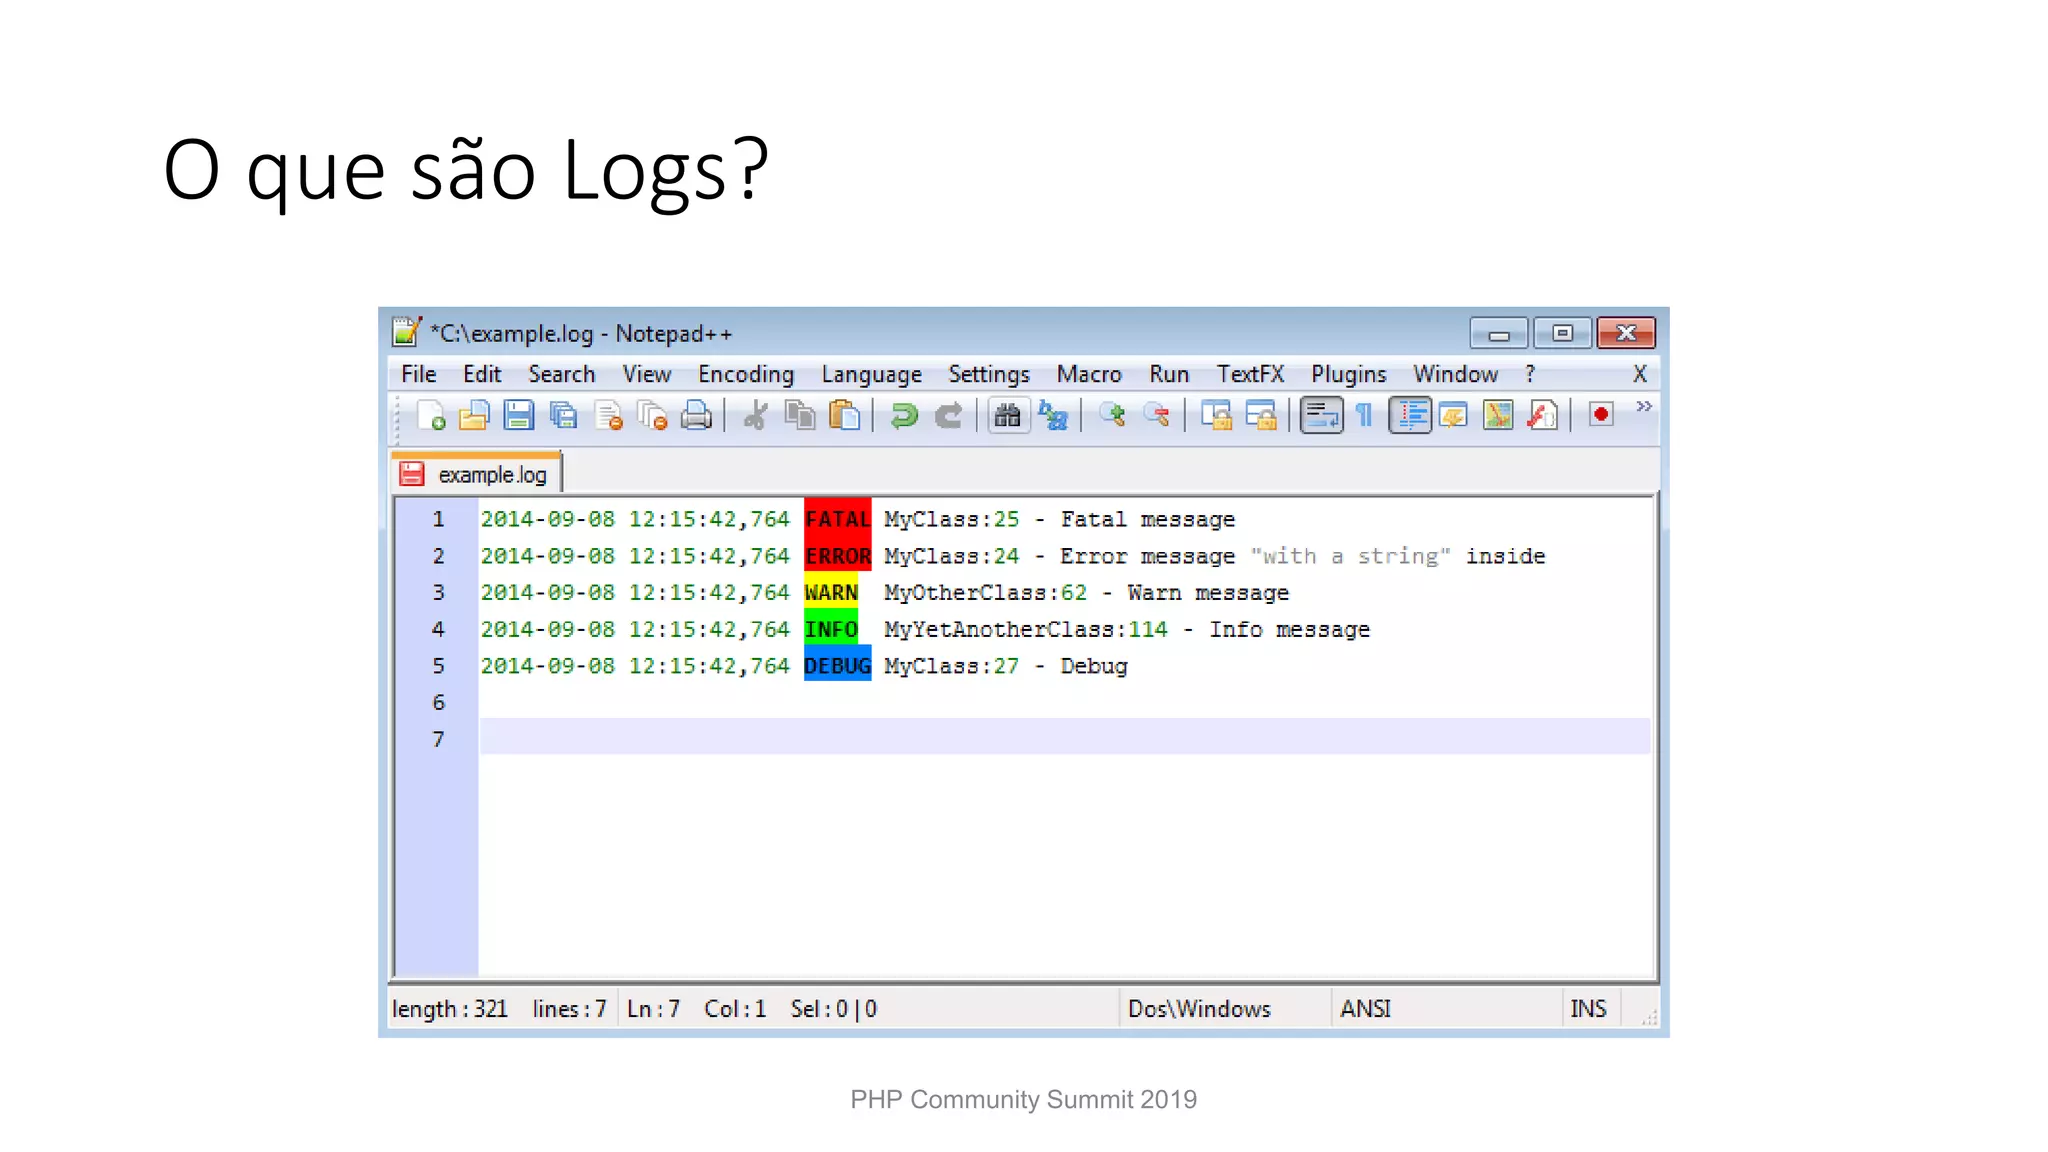Screen dimensions: 2048x1152
Task: Redo action with gray arrow
Action: pos(948,415)
